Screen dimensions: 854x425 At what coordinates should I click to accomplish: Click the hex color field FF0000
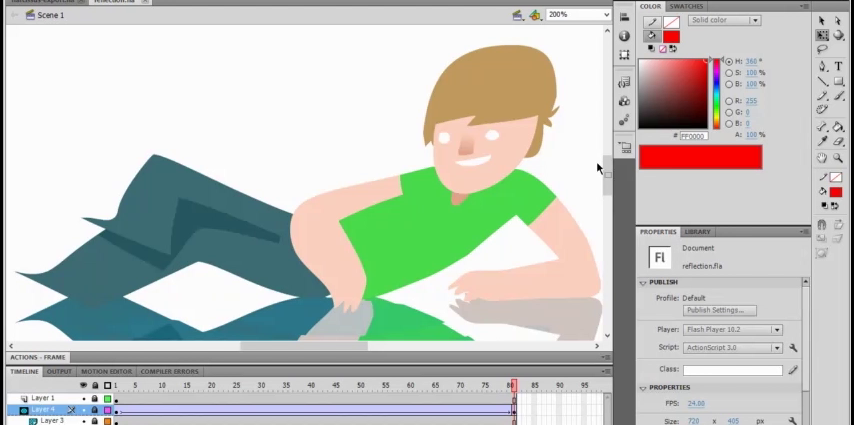pyautogui.click(x=693, y=136)
